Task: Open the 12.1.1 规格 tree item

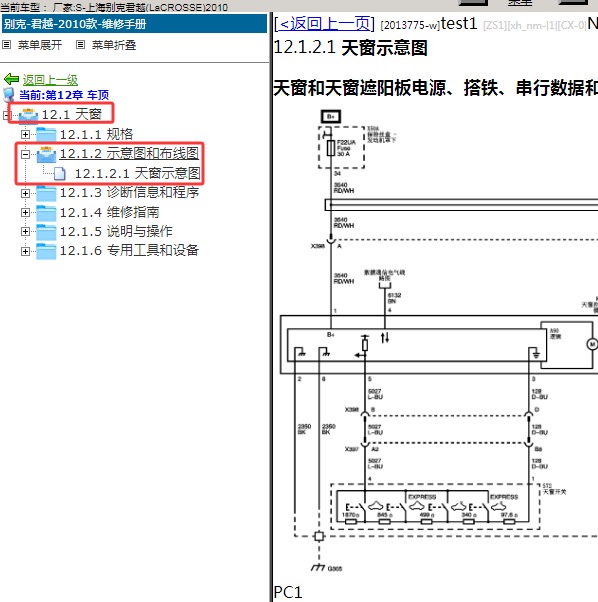Action: click(x=96, y=134)
